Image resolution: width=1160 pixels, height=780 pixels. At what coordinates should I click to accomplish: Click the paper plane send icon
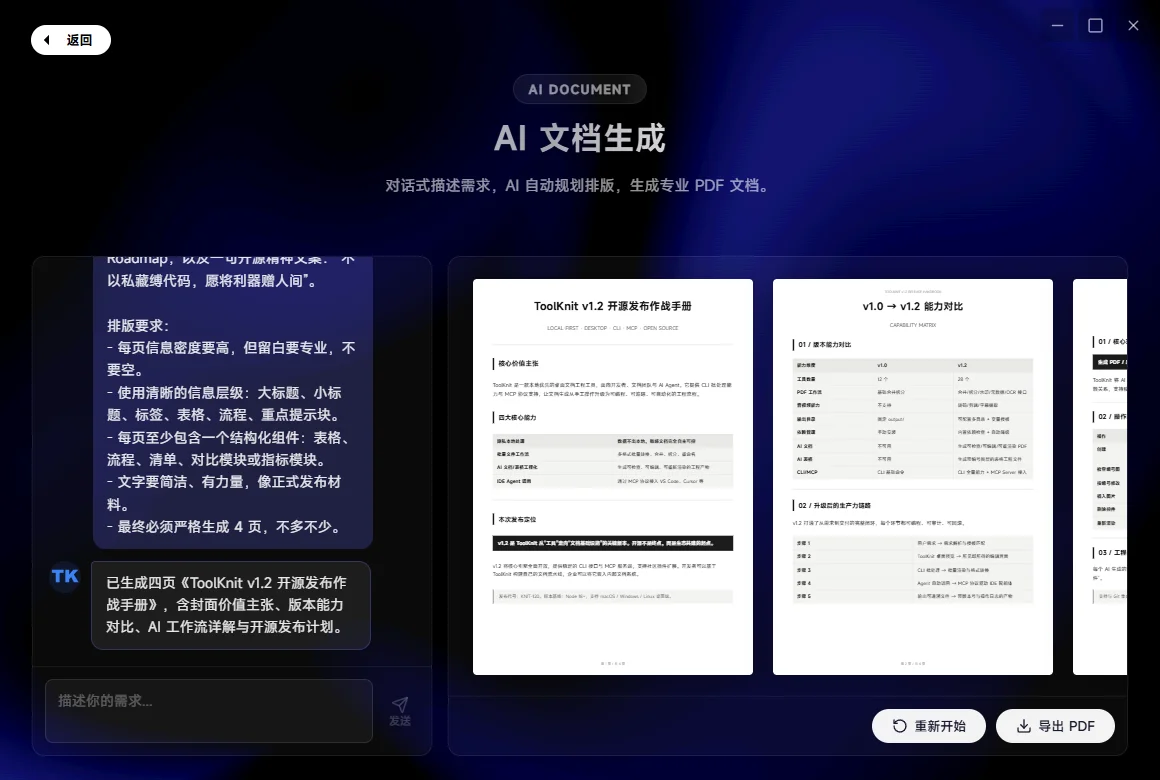tap(400, 704)
